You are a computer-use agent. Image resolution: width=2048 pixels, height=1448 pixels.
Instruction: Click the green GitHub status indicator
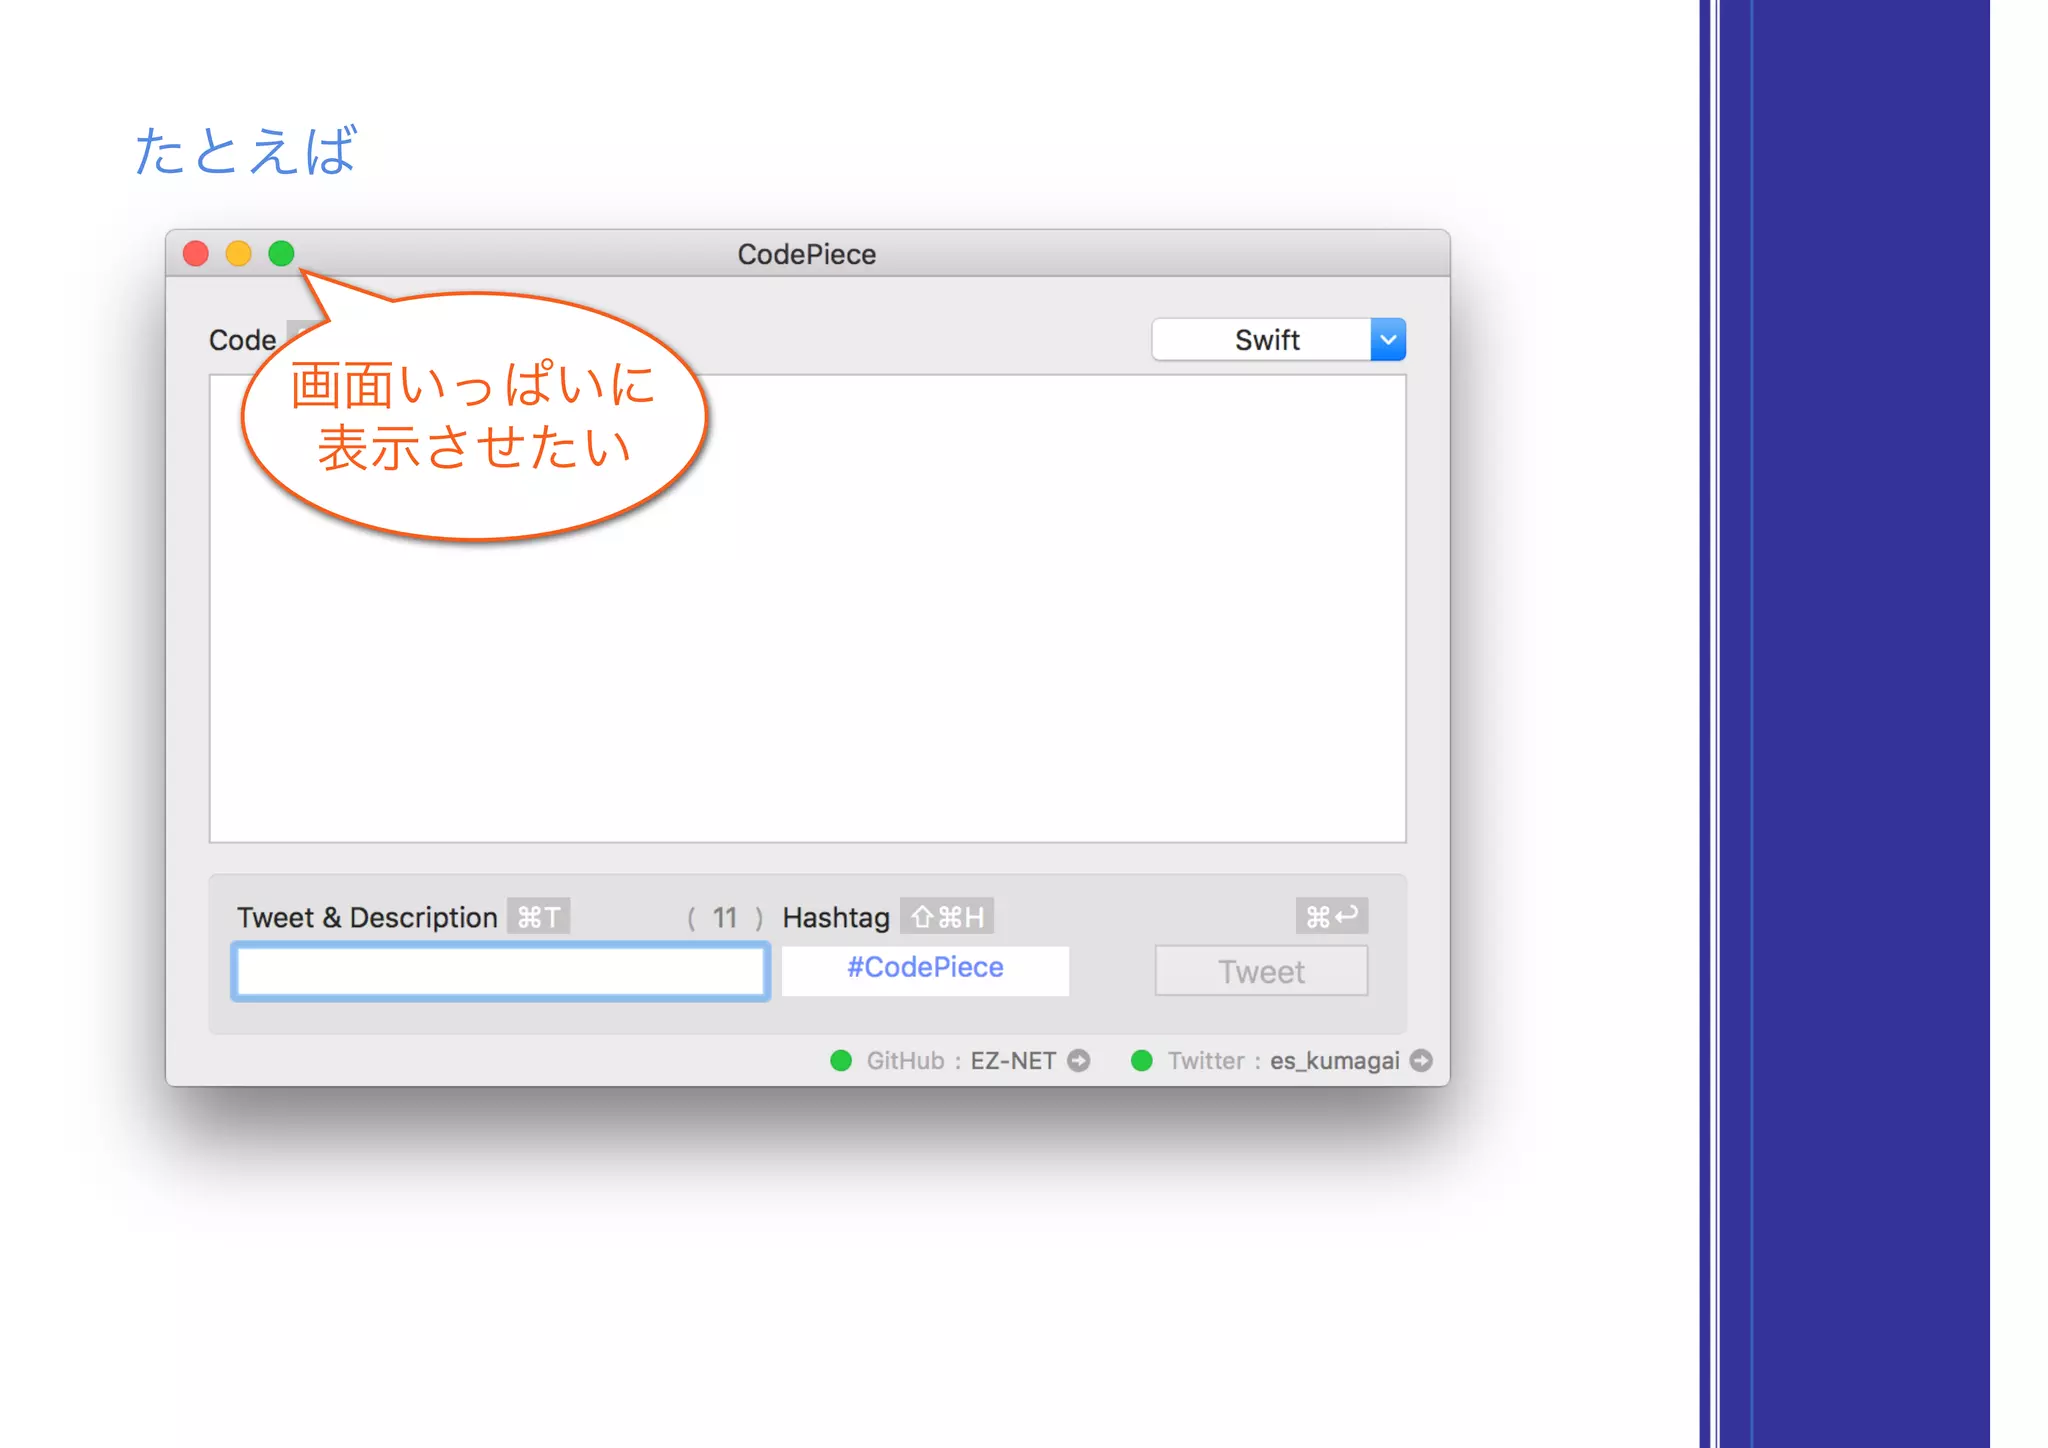click(x=841, y=1060)
